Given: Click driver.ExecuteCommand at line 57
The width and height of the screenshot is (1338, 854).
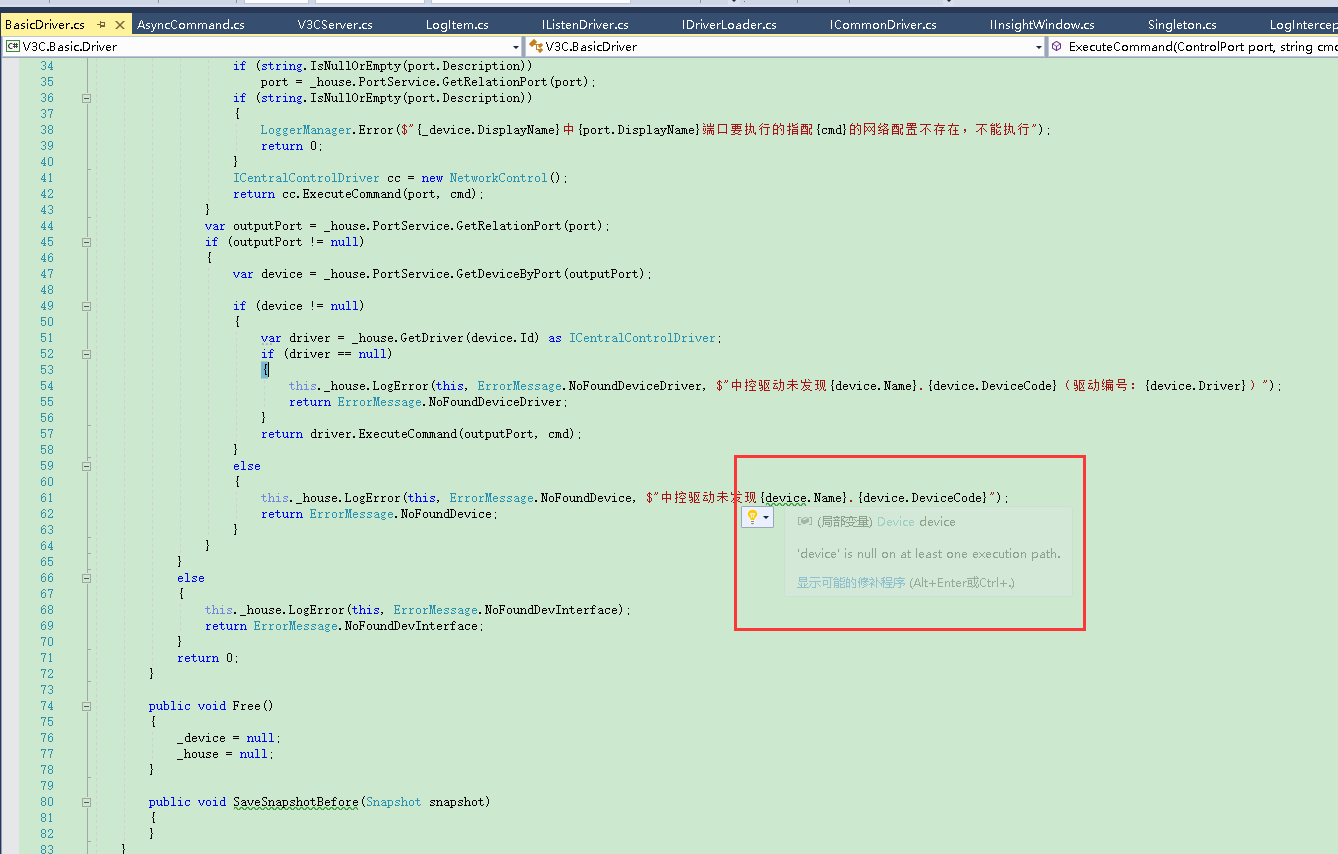Looking at the screenshot, I should click(x=383, y=434).
